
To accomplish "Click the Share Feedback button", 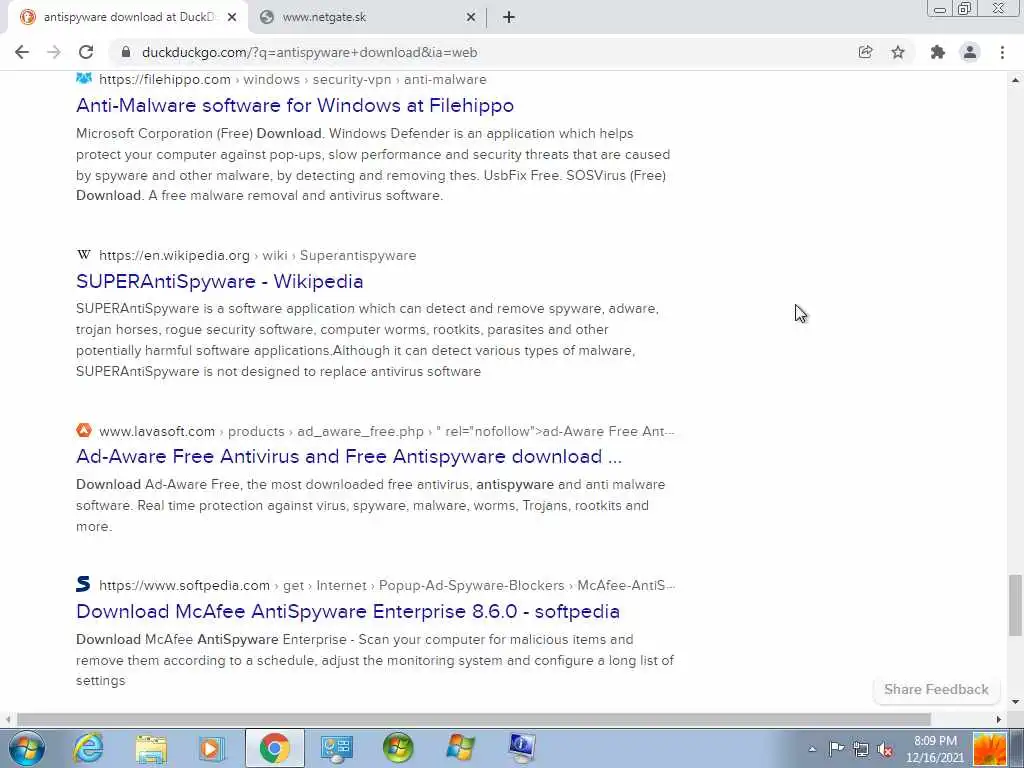I will [936, 690].
